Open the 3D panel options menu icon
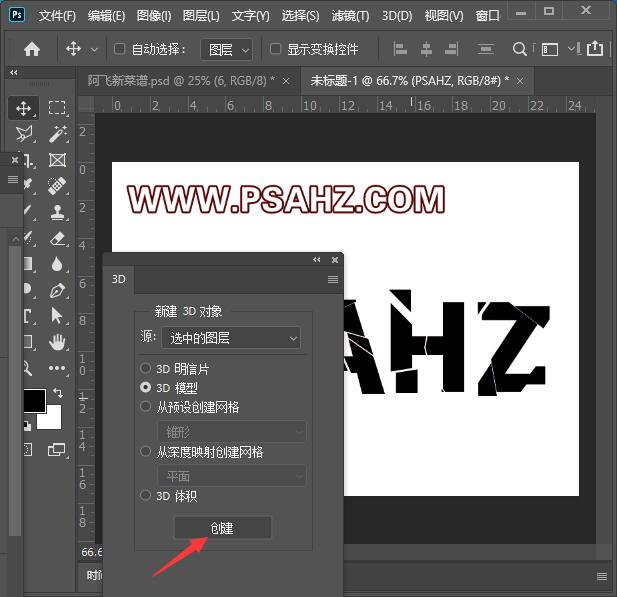 333,279
